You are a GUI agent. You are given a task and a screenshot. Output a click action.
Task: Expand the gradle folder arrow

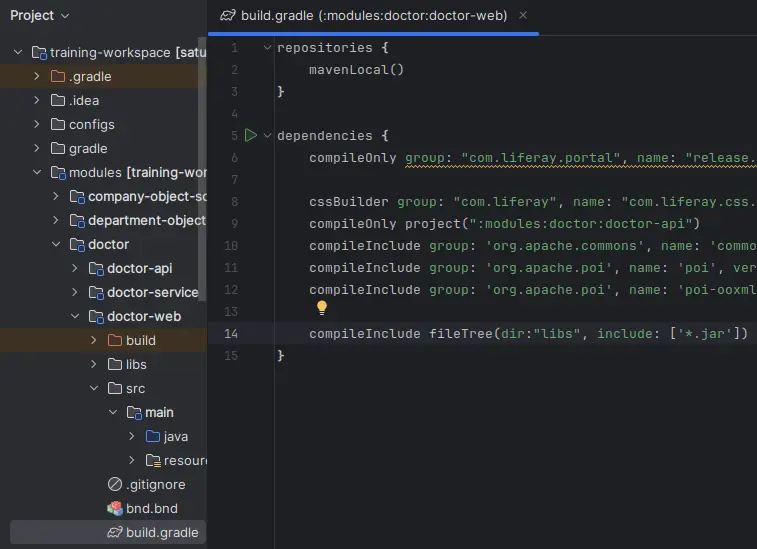(x=37, y=148)
